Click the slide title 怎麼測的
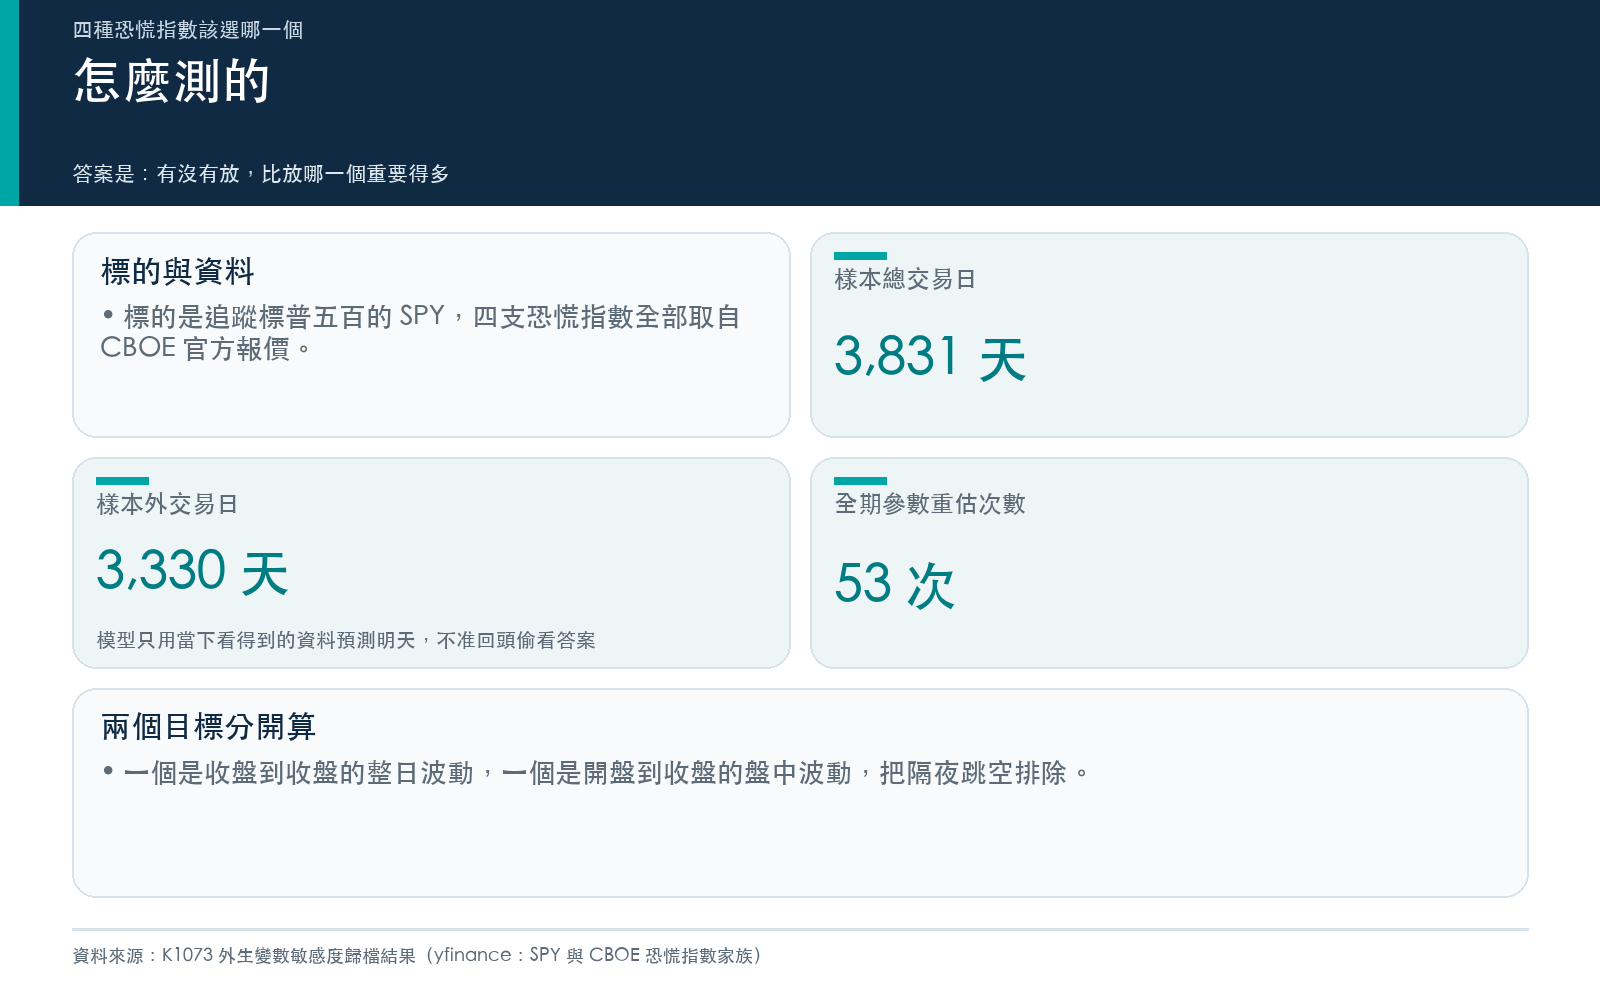The image size is (1600, 1000). coord(172,81)
